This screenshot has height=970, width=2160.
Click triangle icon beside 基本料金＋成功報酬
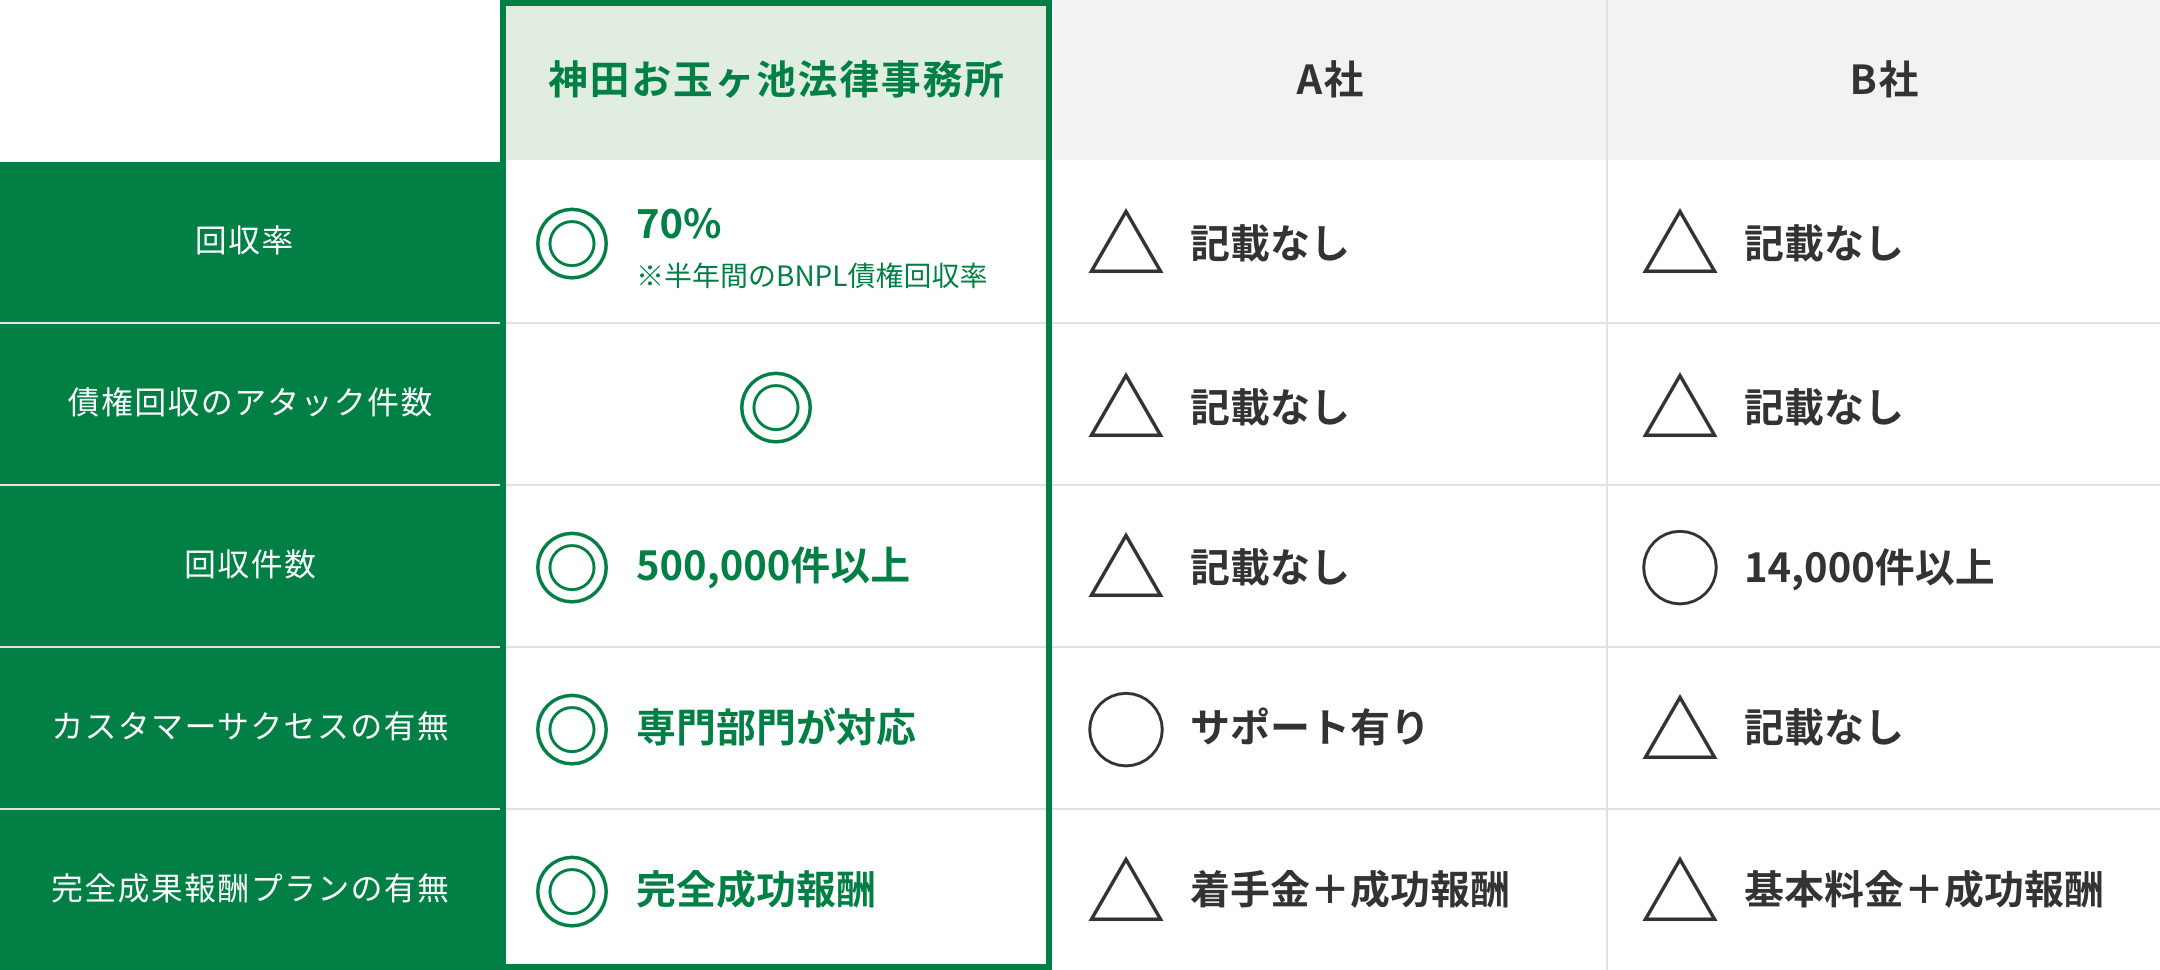point(1680,891)
